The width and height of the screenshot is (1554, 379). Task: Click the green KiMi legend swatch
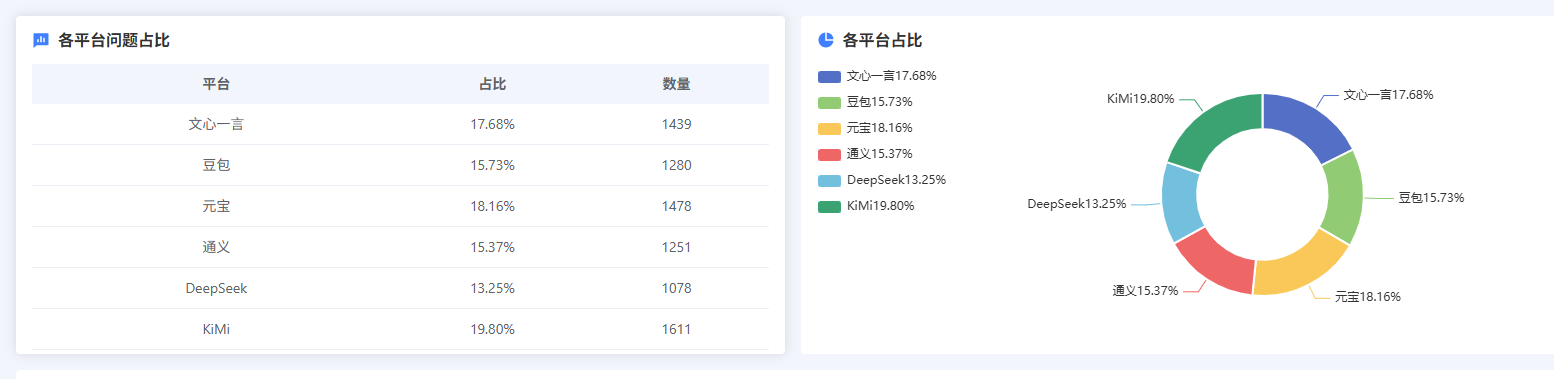click(829, 206)
